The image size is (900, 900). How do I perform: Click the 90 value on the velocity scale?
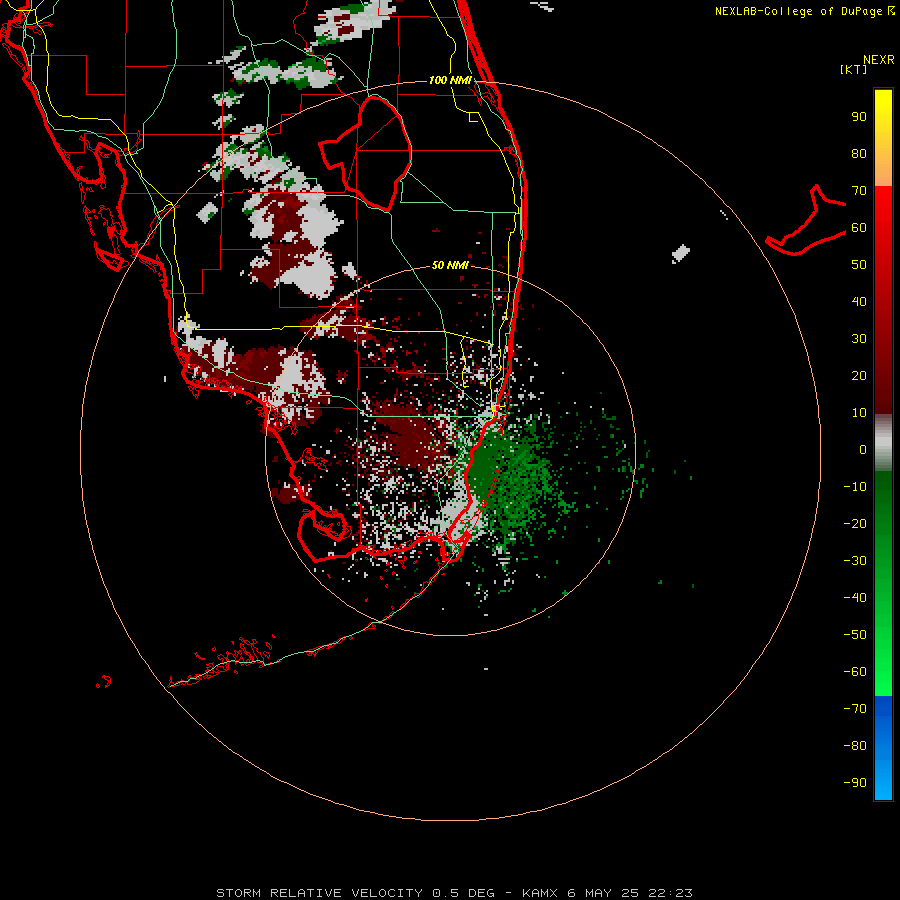click(x=859, y=117)
